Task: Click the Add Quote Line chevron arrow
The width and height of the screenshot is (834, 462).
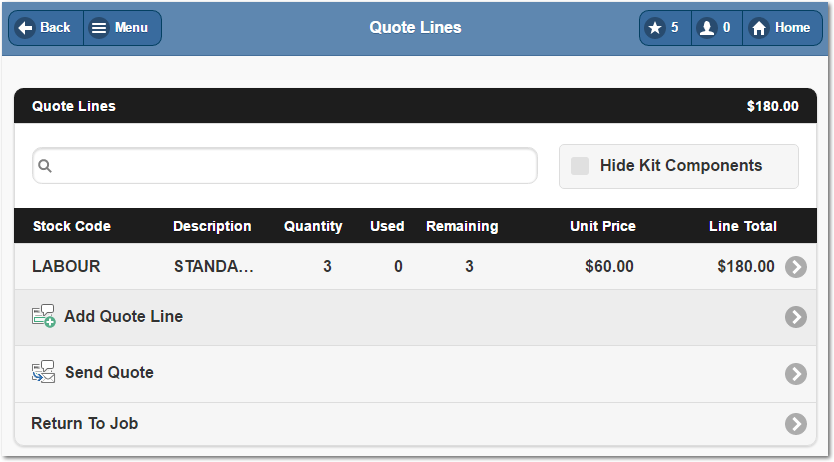Action: point(796,317)
